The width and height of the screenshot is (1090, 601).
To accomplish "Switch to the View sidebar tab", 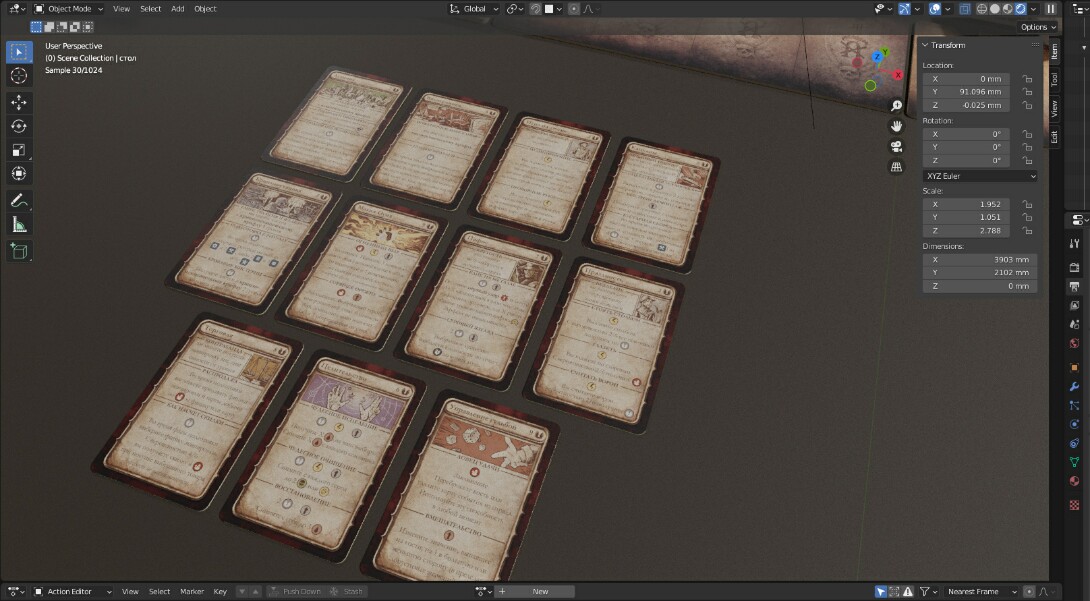I will click(1054, 108).
